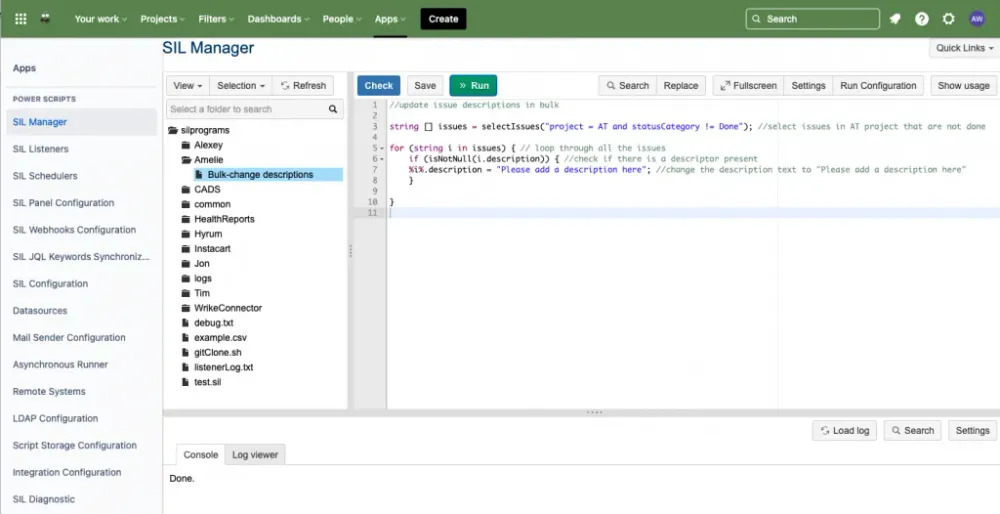The width and height of the screenshot is (1000, 514).
Task: Click the Instacart folder icon
Action: click(186, 249)
